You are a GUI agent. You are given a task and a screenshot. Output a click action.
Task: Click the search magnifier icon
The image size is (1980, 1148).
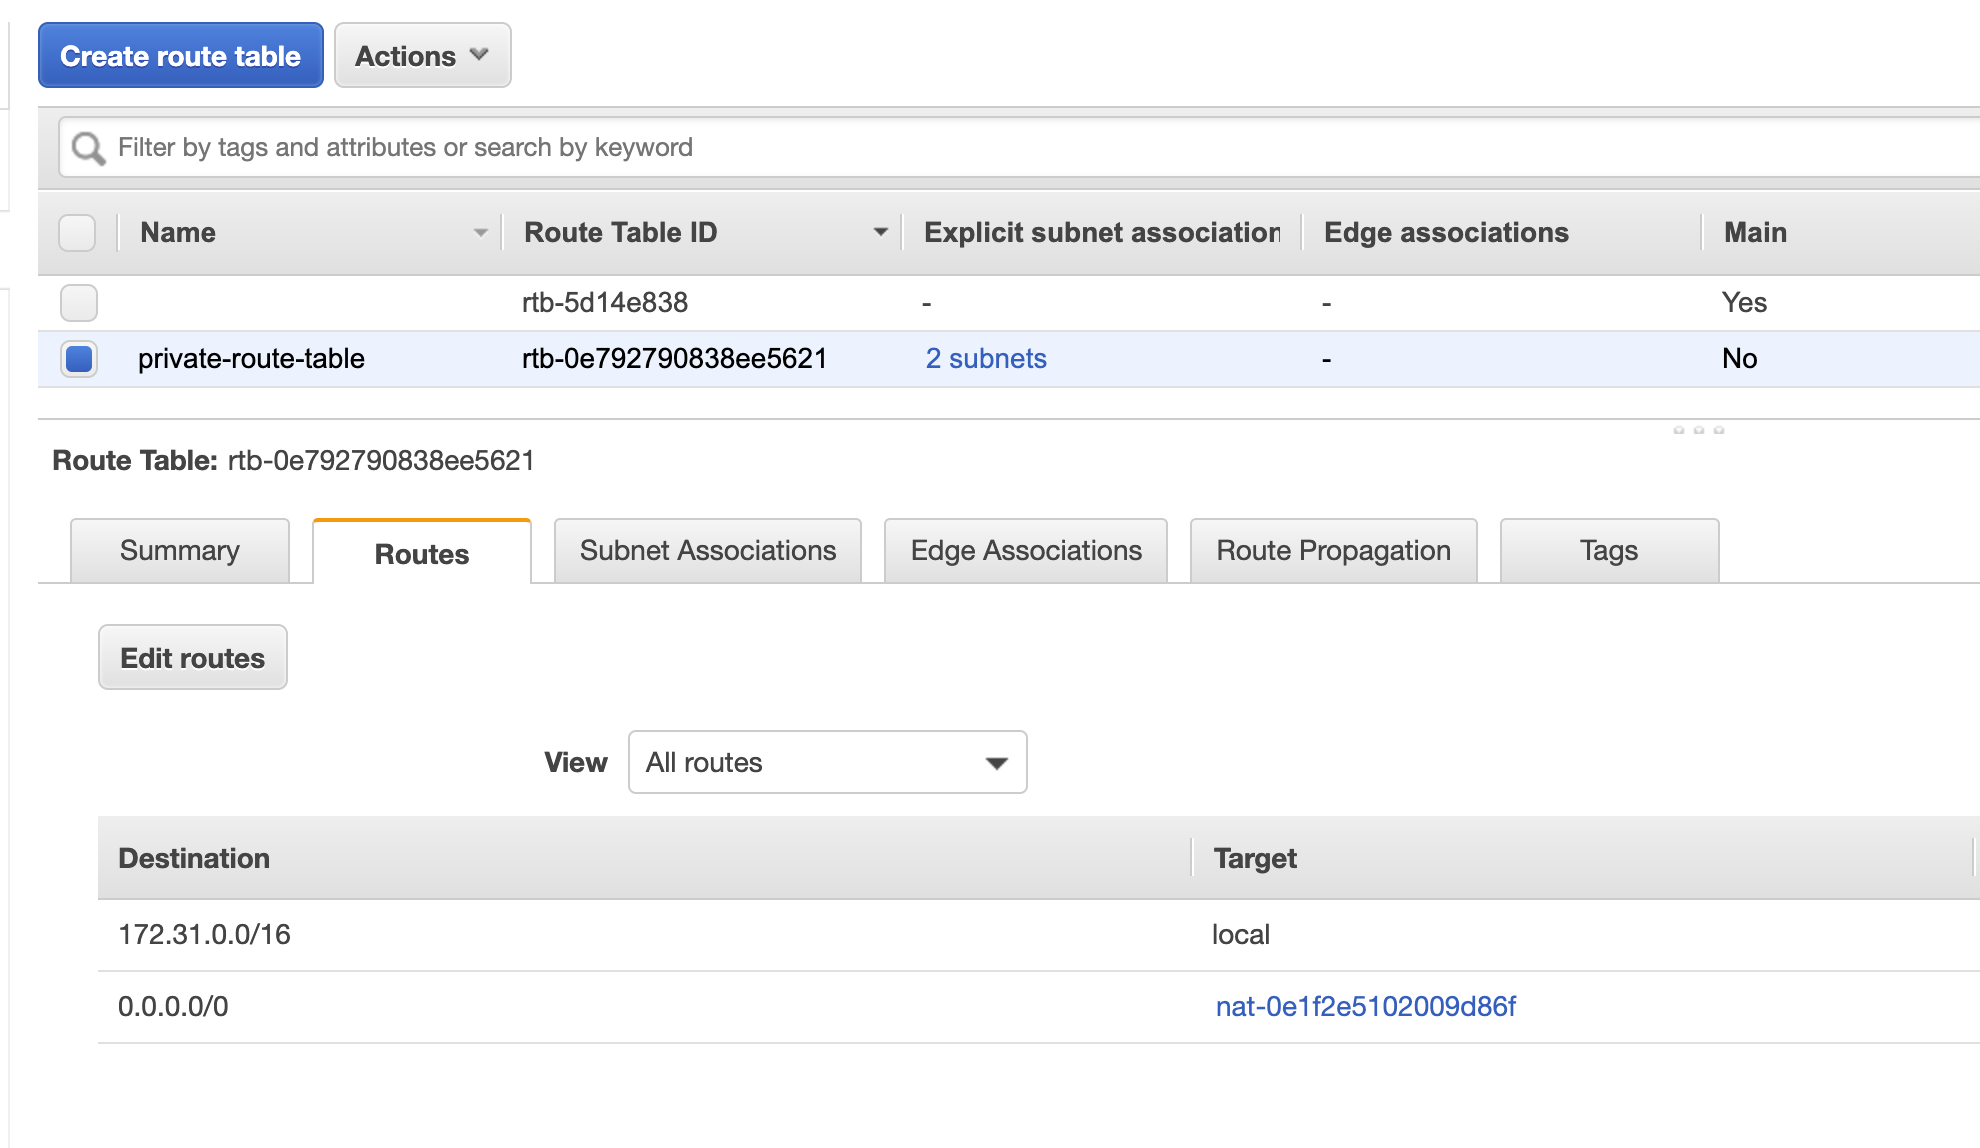pyautogui.click(x=88, y=149)
